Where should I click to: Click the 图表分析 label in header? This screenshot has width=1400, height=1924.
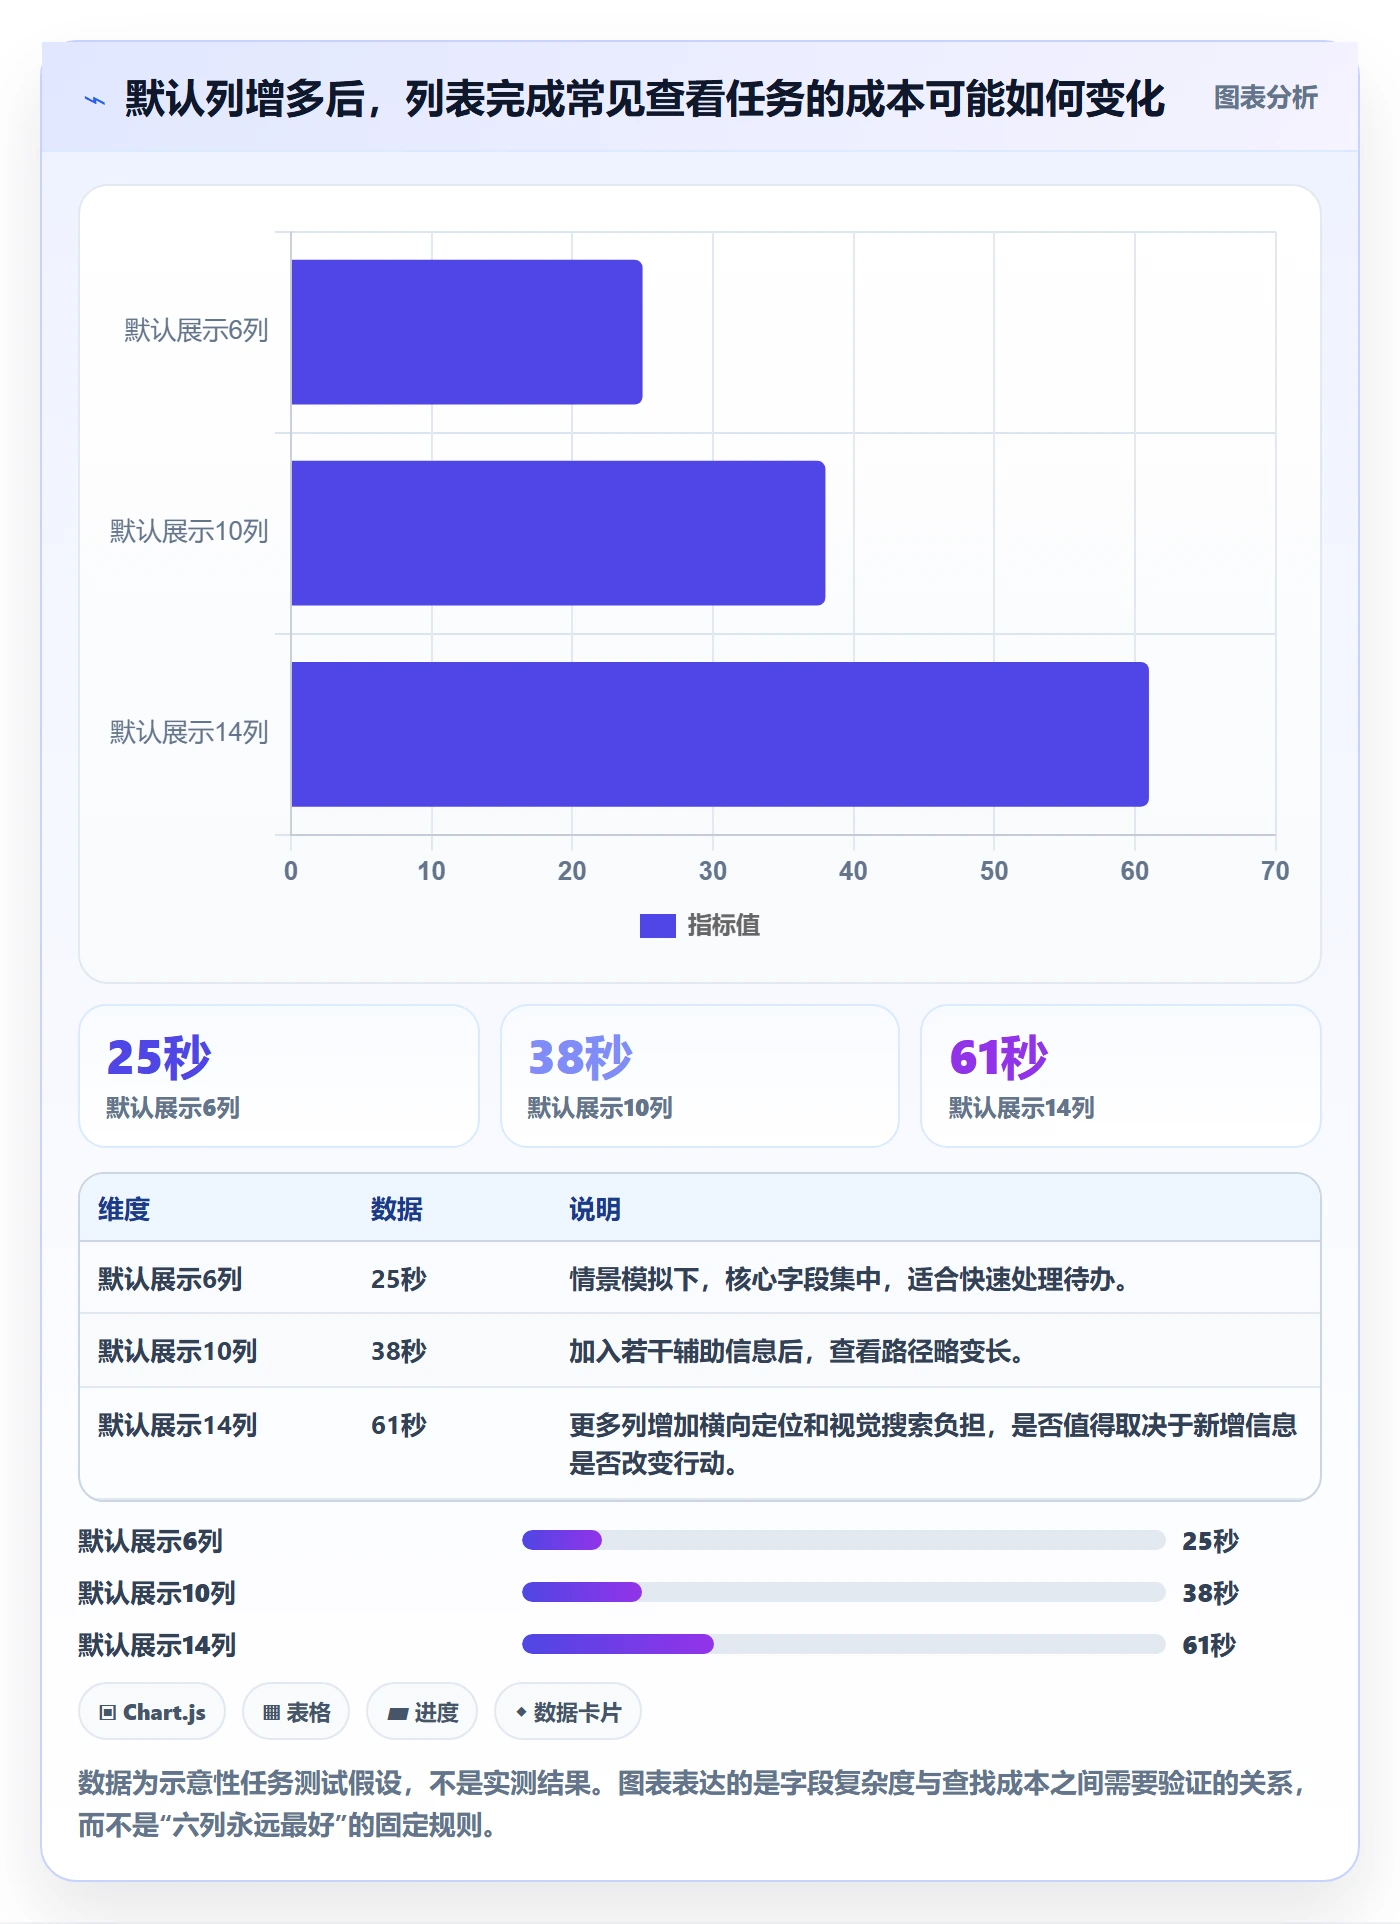(x=1265, y=98)
